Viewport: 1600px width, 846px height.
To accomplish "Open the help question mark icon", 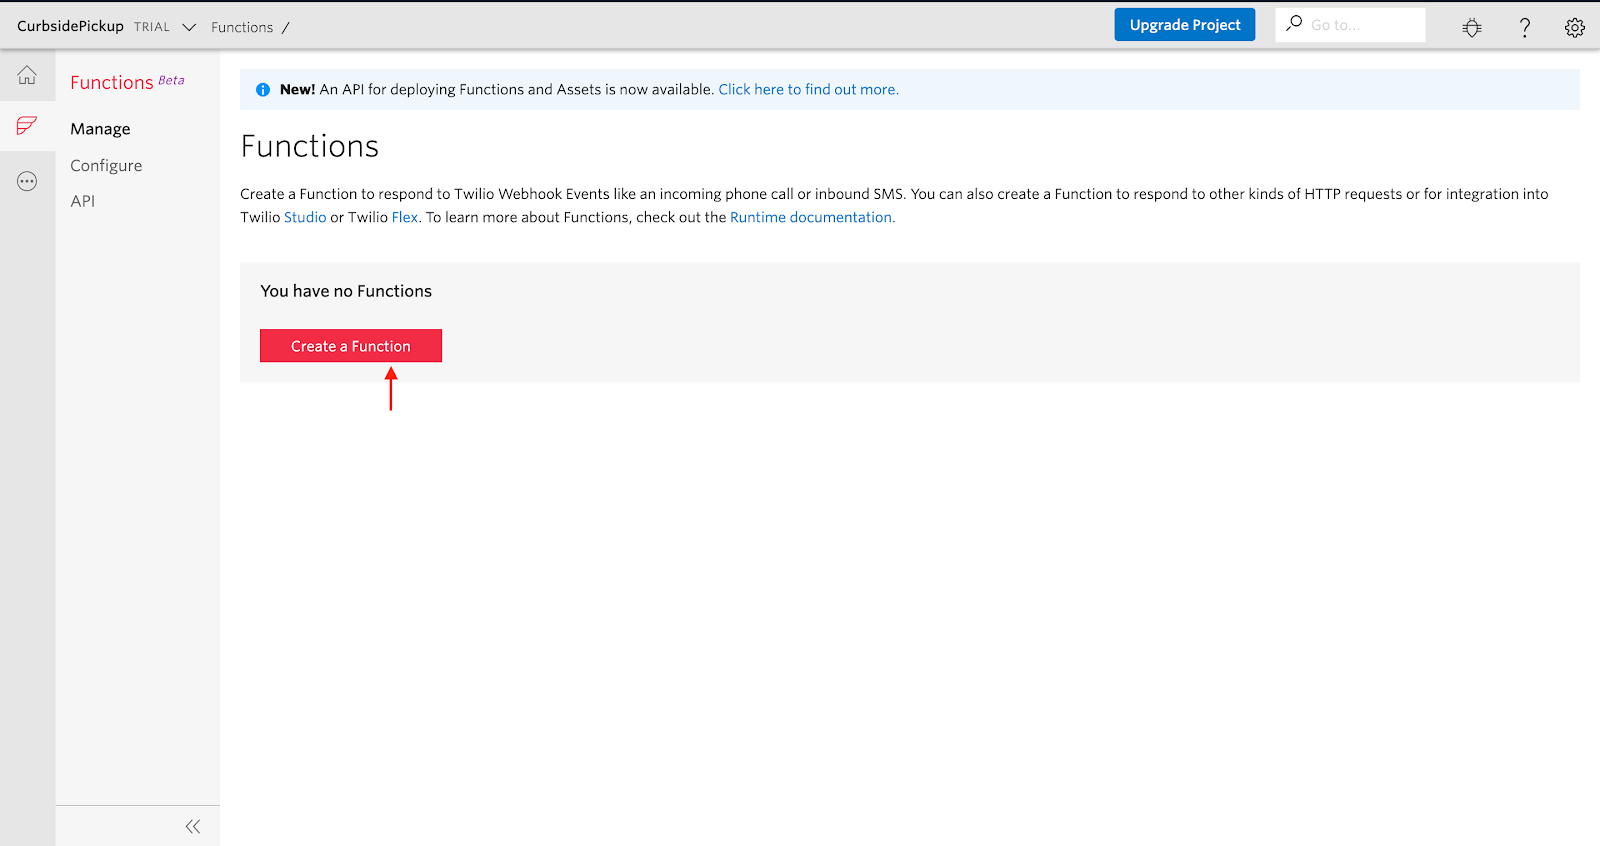I will click(x=1525, y=28).
